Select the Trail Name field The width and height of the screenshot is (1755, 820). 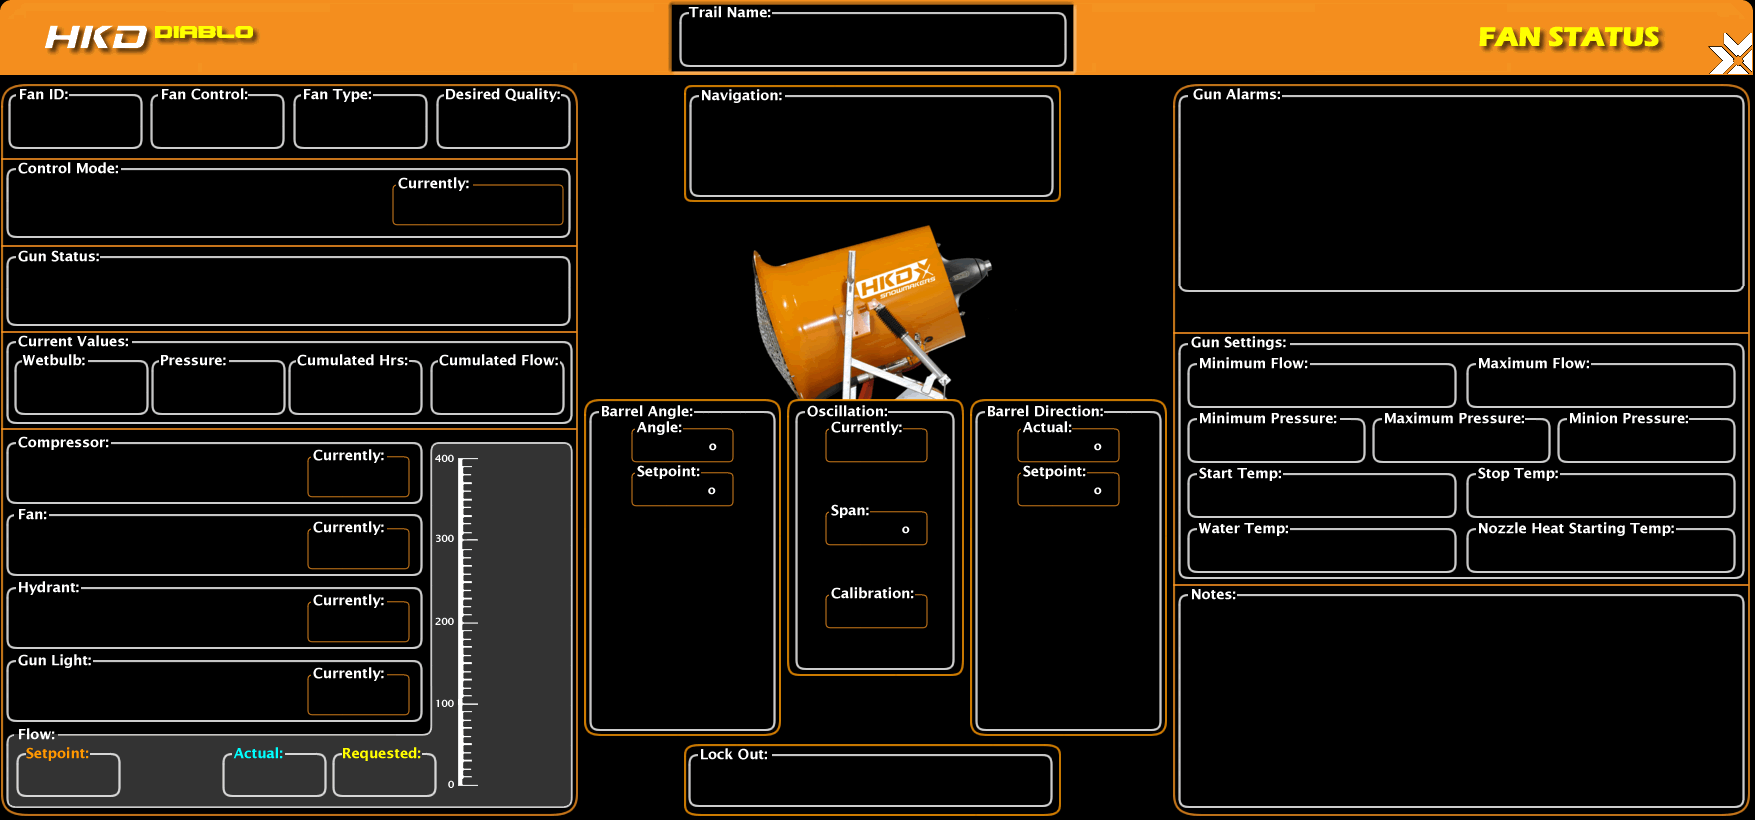[x=872, y=42]
